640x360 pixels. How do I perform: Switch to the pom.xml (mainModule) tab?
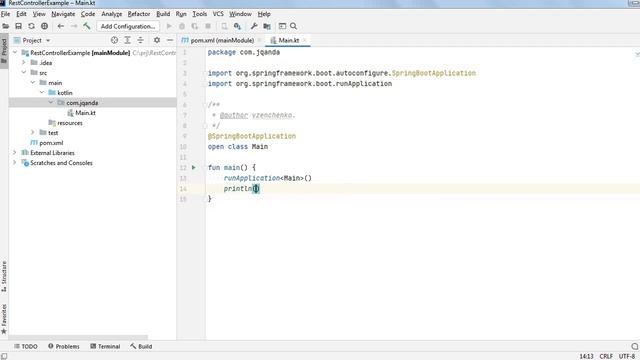click(x=221, y=40)
